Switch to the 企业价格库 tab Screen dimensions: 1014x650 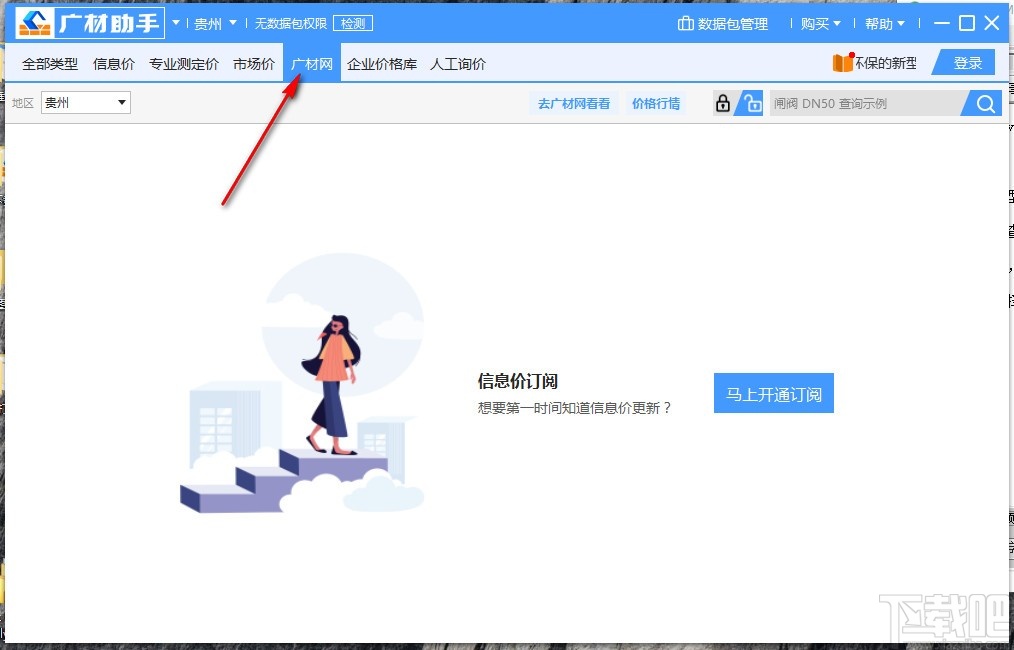(381, 62)
